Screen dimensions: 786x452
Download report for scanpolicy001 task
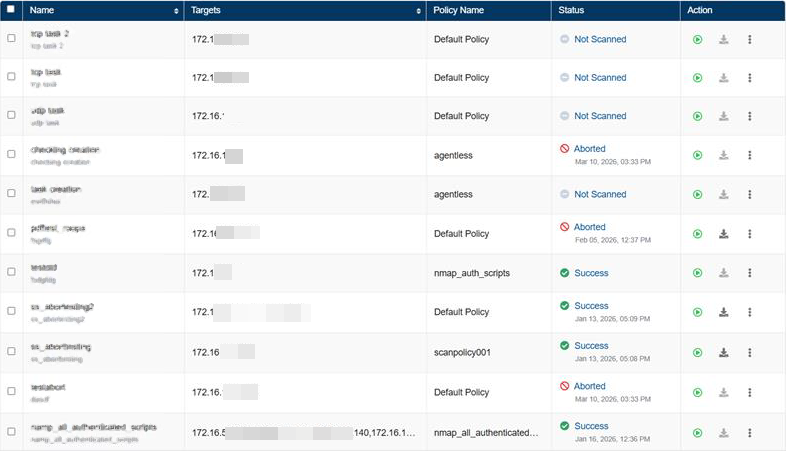(723, 352)
